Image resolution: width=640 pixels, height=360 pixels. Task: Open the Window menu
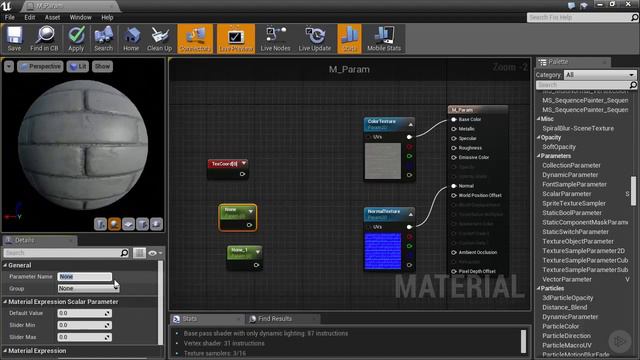click(x=80, y=18)
